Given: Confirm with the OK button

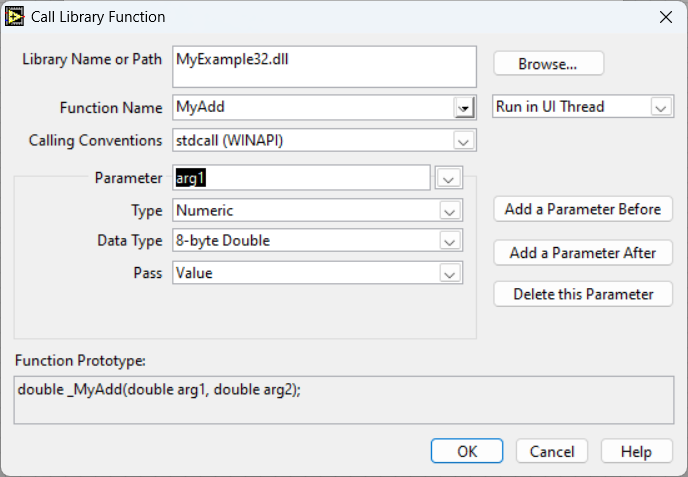Looking at the screenshot, I should [x=467, y=451].
